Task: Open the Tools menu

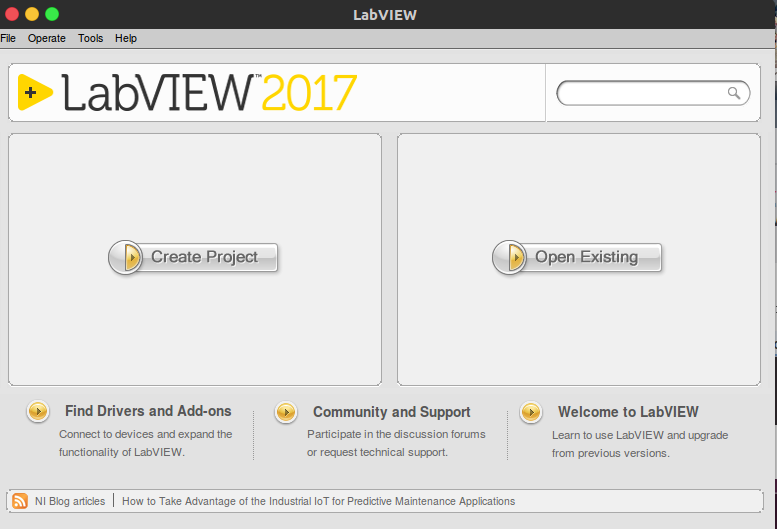Action: pos(90,38)
